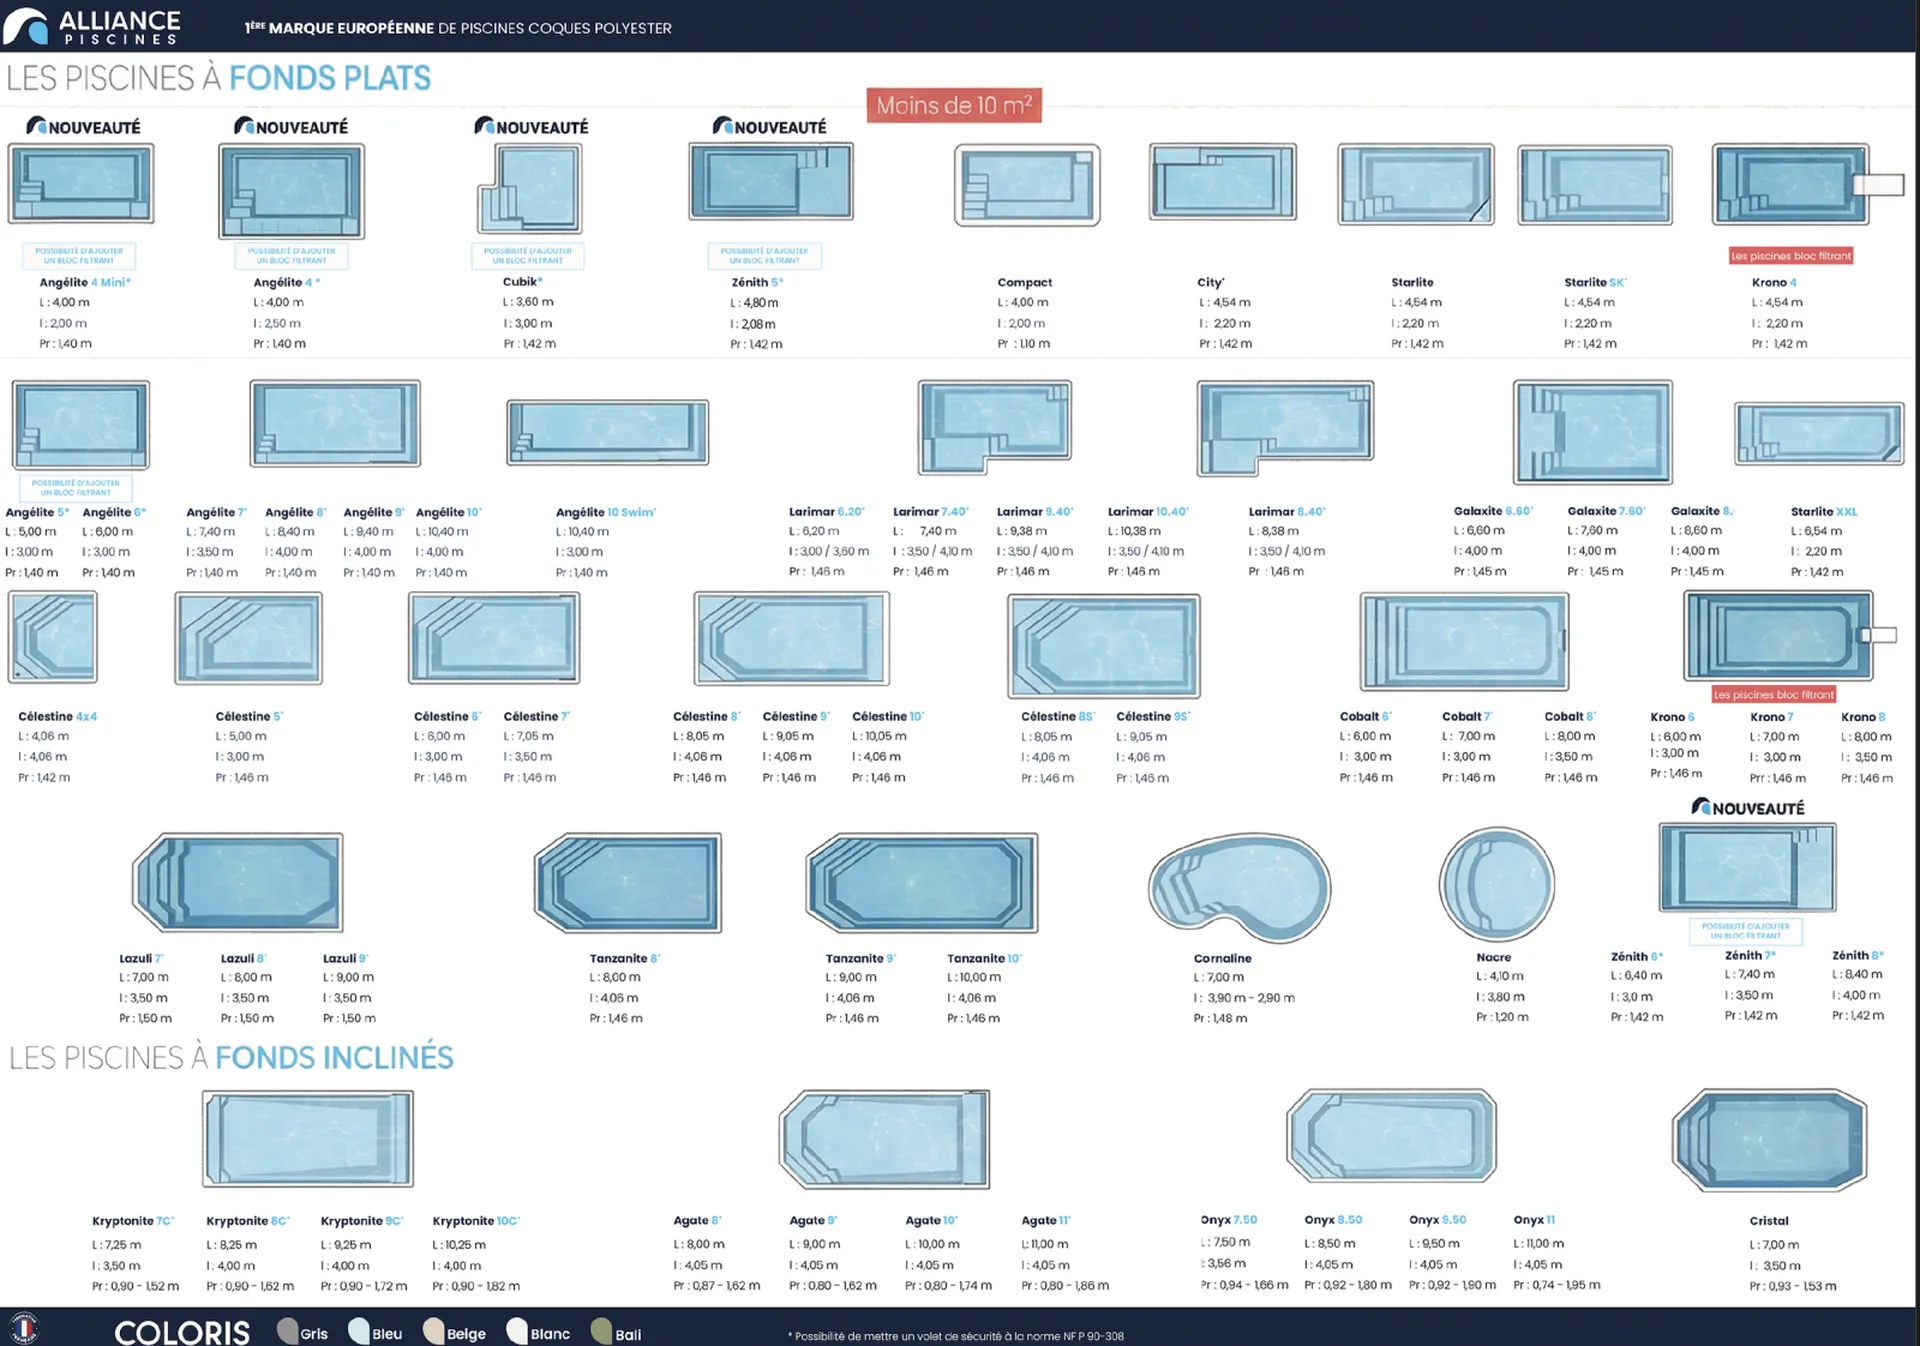Click the 'Fonds Inclinés' section heading
Image resolution: width=1920 pixels, height=1346 pixels.
click(333, 1058)
